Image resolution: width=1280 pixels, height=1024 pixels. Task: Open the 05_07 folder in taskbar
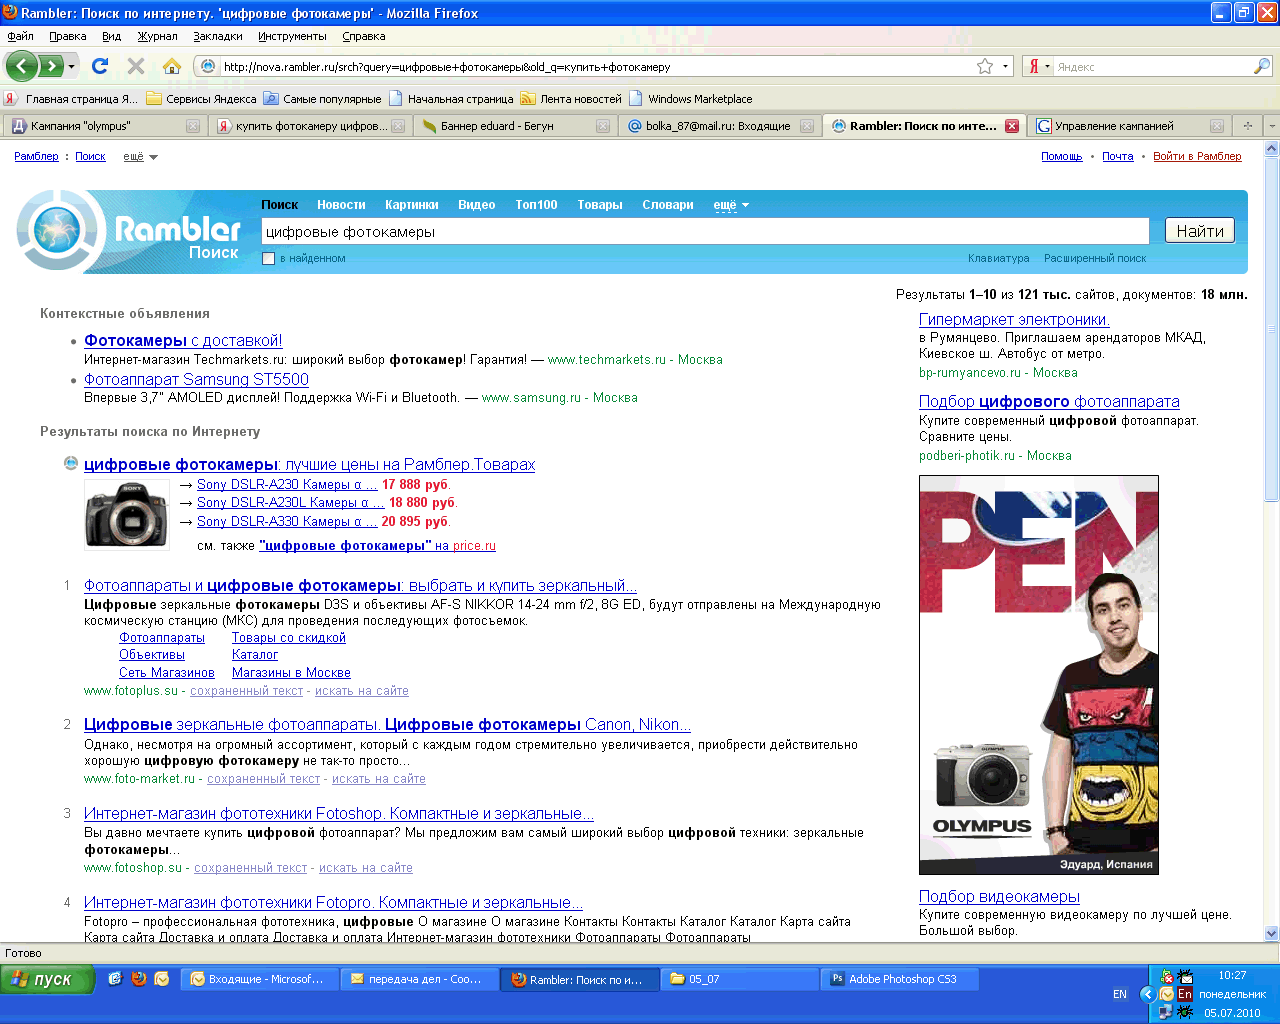[x=739, y=979]
